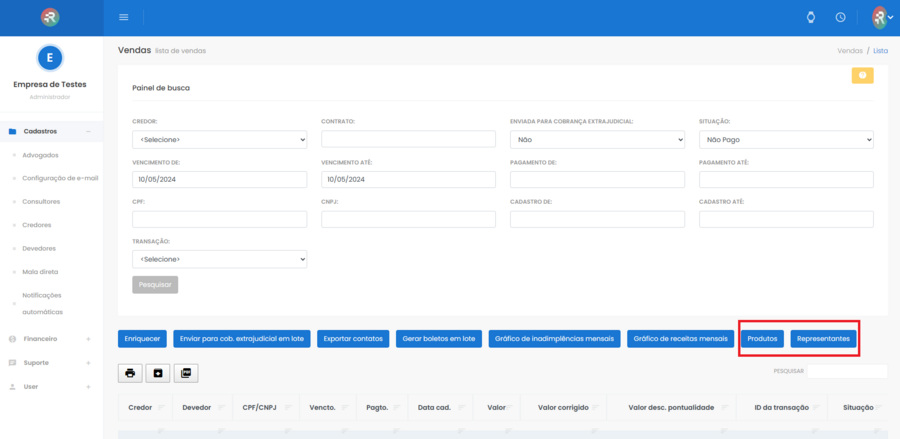
Task: Sort table by Credor column
Action: 140,408
